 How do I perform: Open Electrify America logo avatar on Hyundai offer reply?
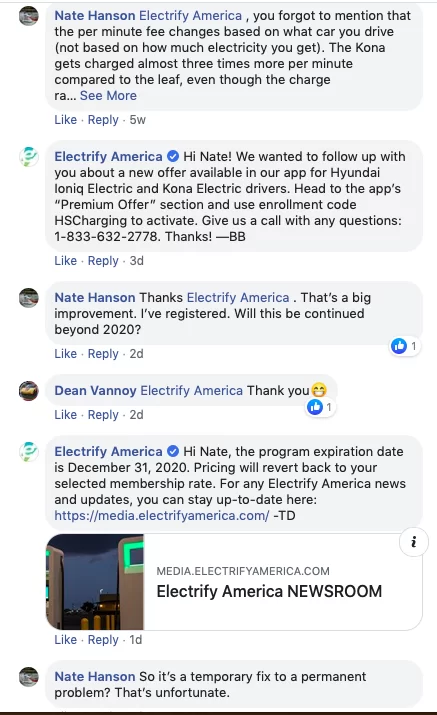tap(29, 157)
